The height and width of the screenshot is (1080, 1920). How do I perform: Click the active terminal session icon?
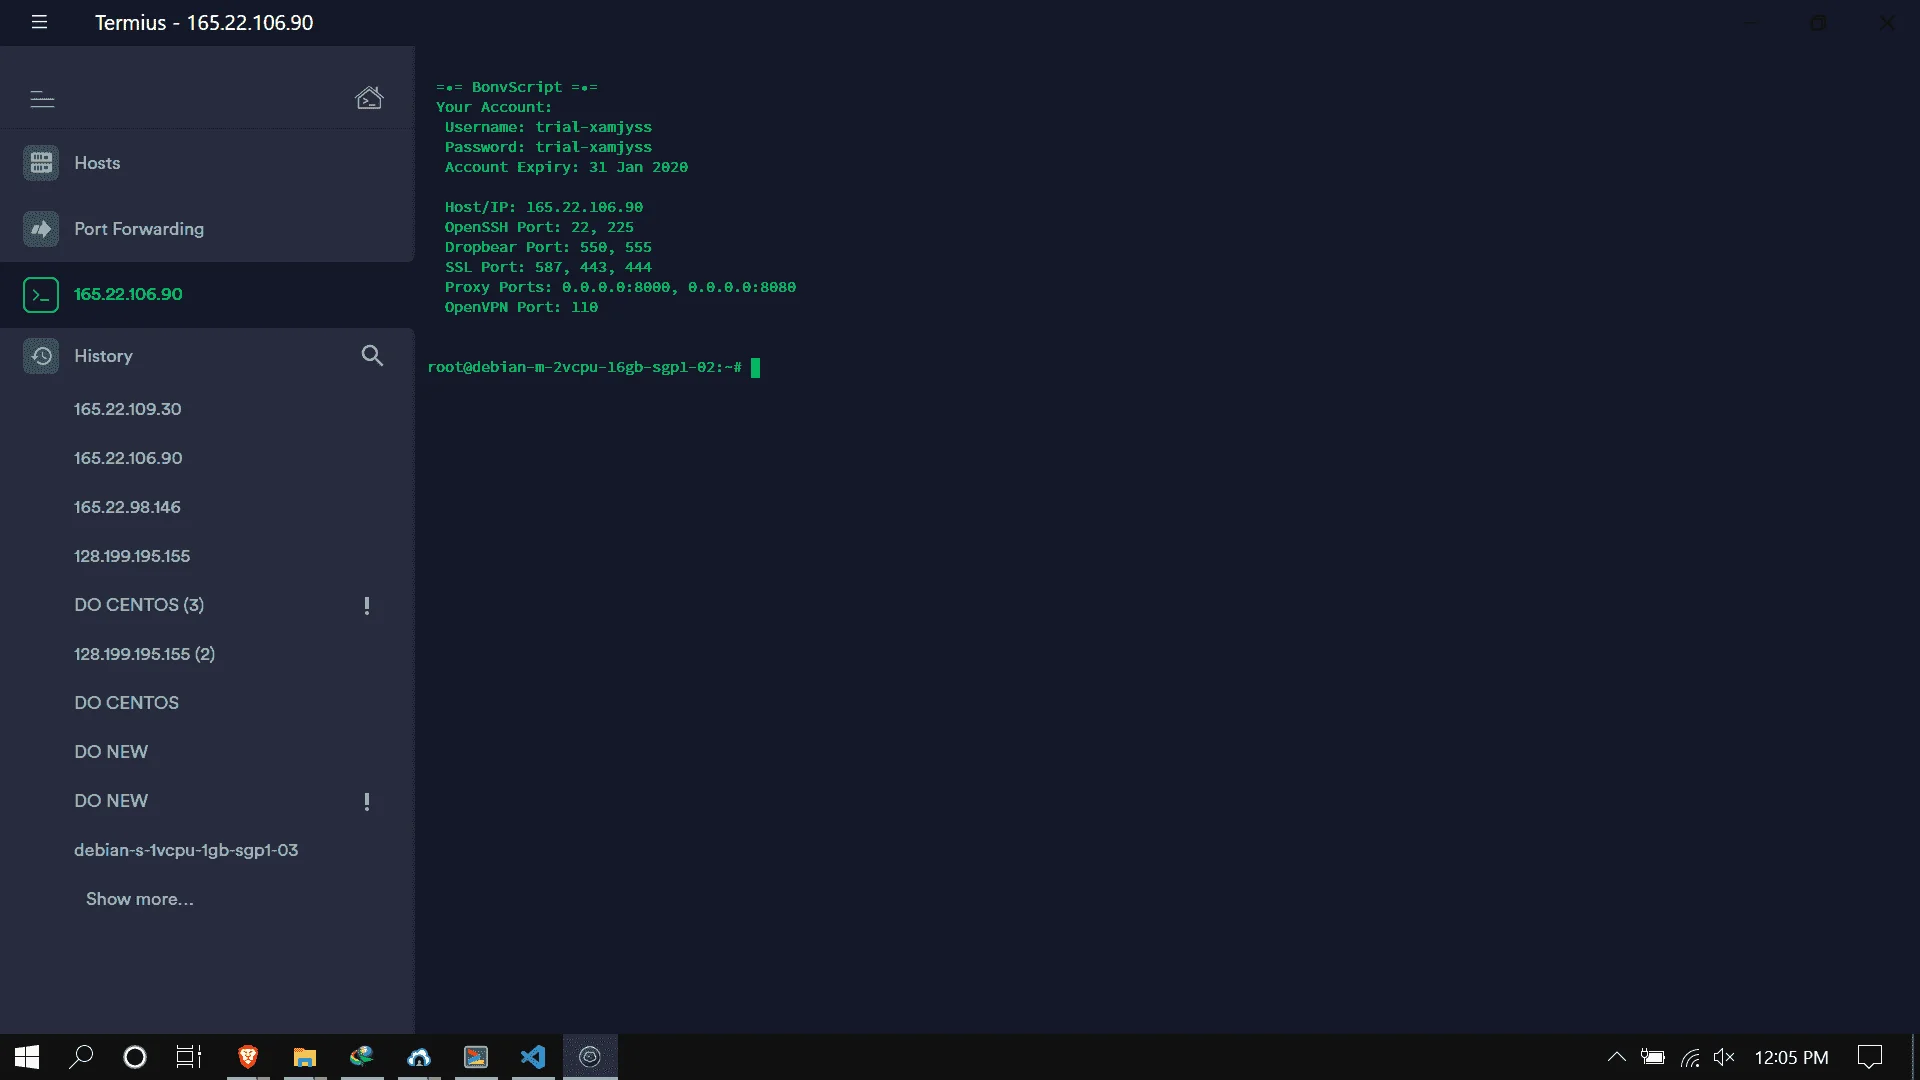41,295
